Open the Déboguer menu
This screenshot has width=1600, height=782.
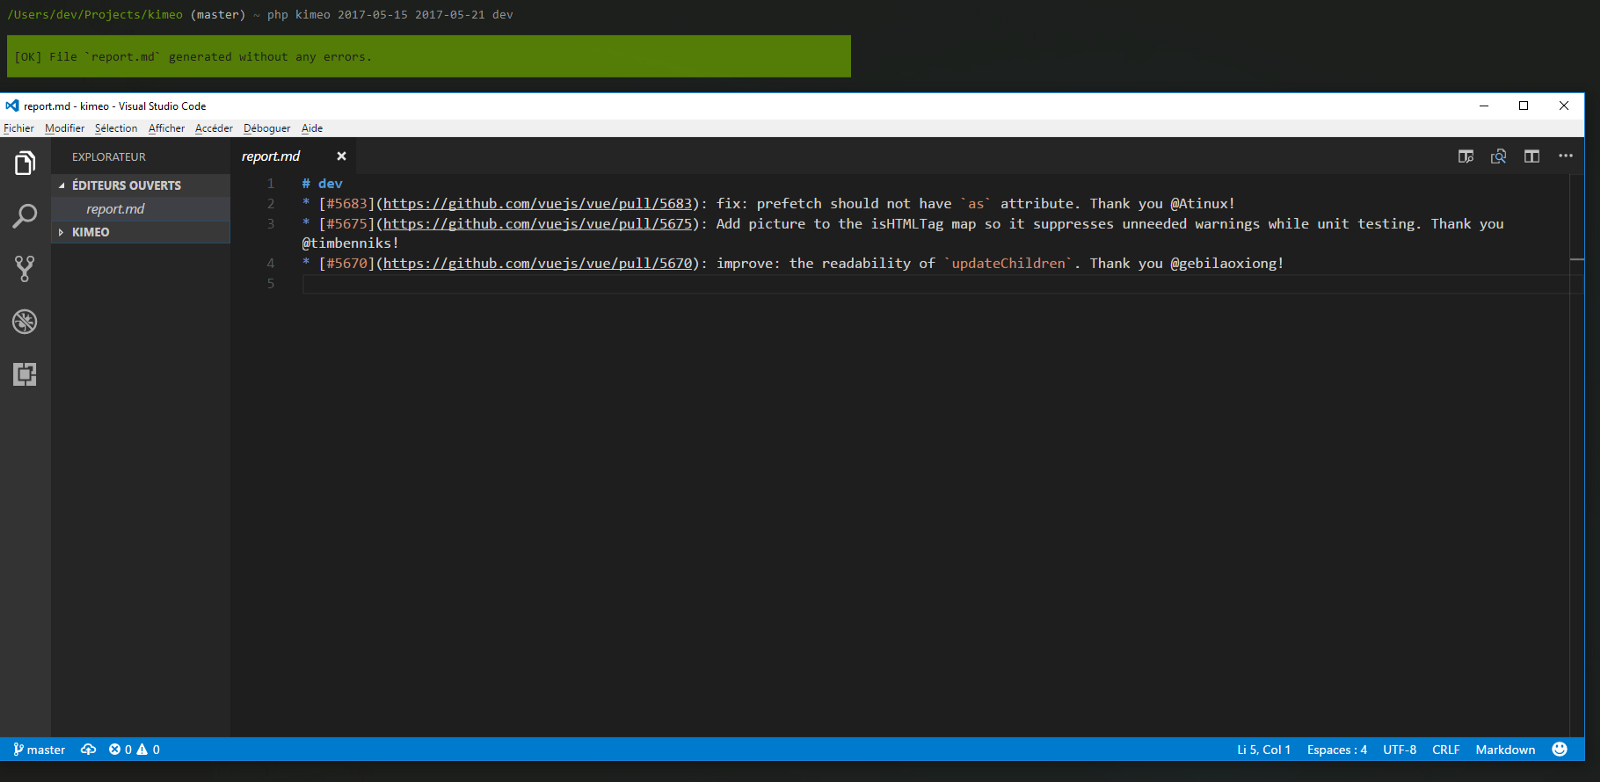267,128
